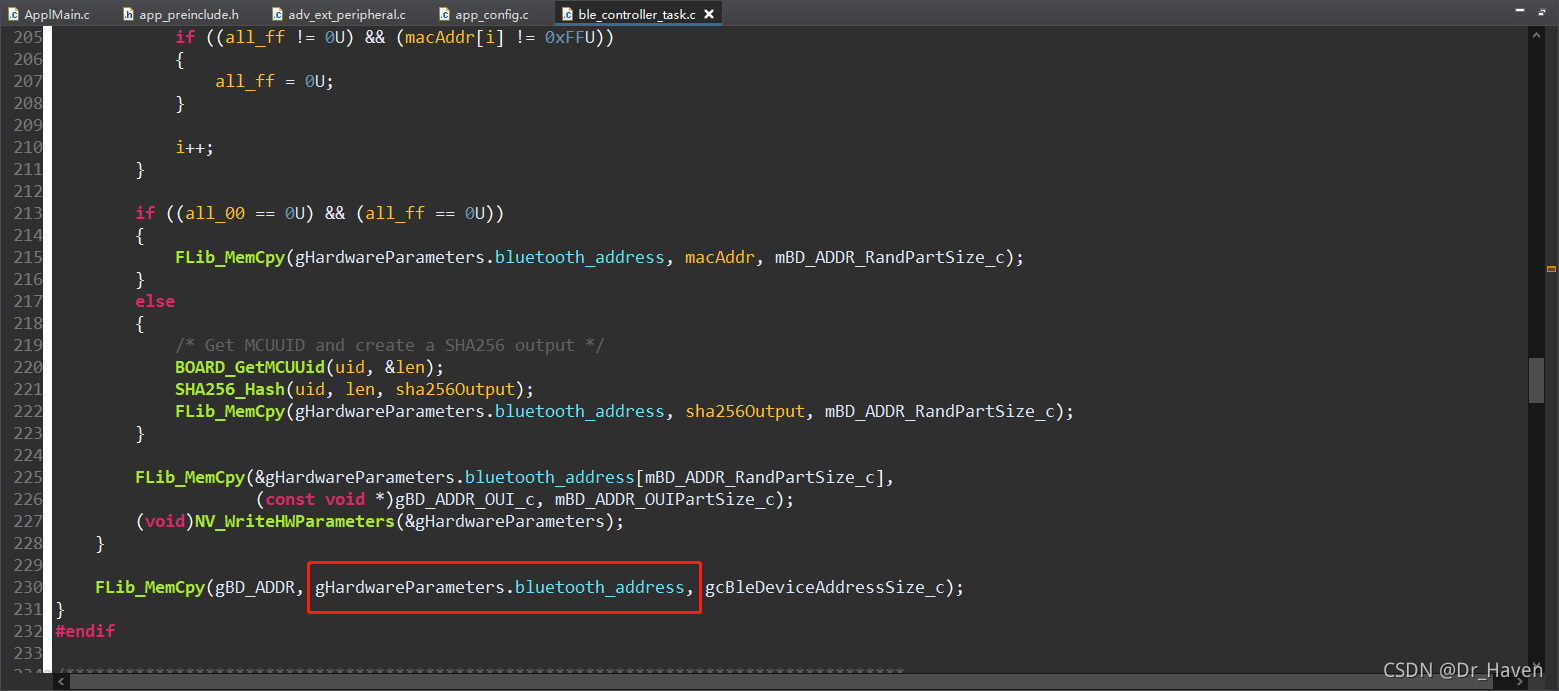This screenshot has height=691, width=1559.
Task: Click bluetooth_address field on line 230
Action: point(600,587)
